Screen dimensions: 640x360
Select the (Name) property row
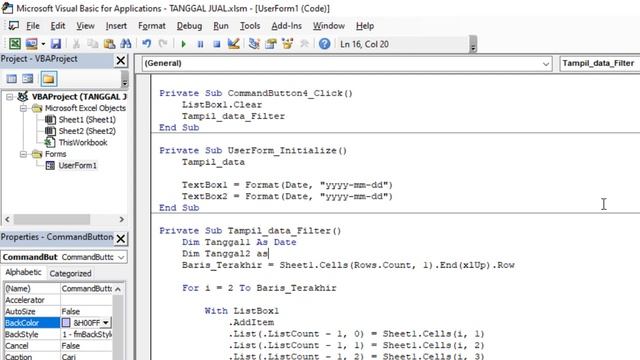click(58, 289)
